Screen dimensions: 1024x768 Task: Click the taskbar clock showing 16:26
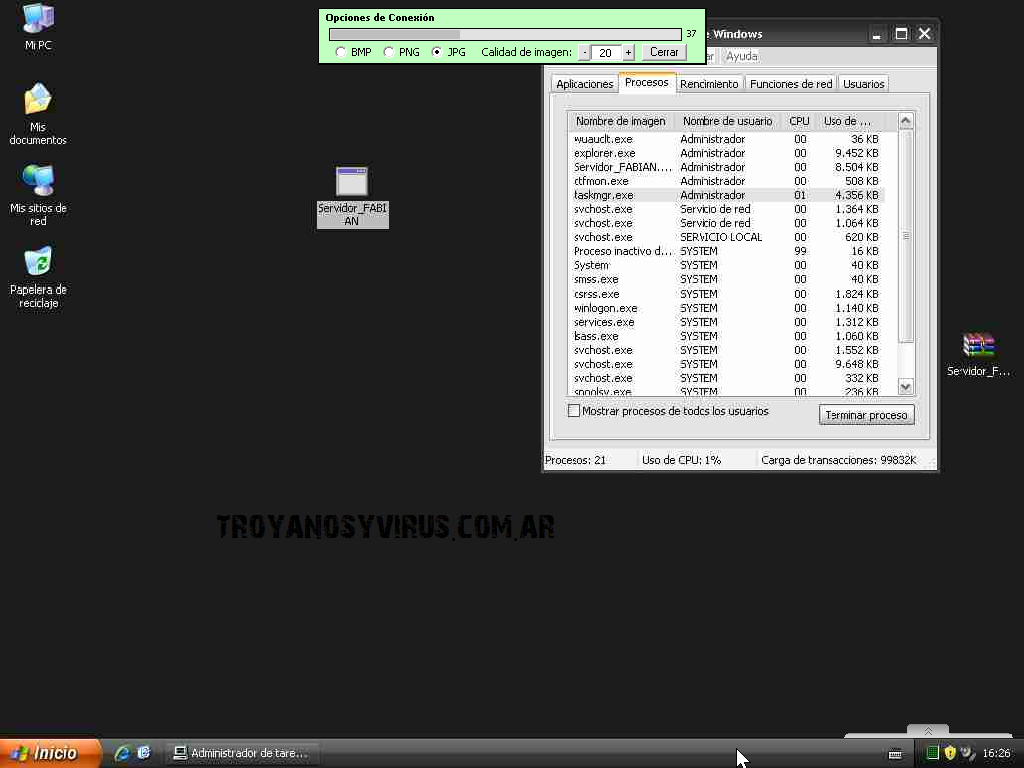click(x=997, y=753)
